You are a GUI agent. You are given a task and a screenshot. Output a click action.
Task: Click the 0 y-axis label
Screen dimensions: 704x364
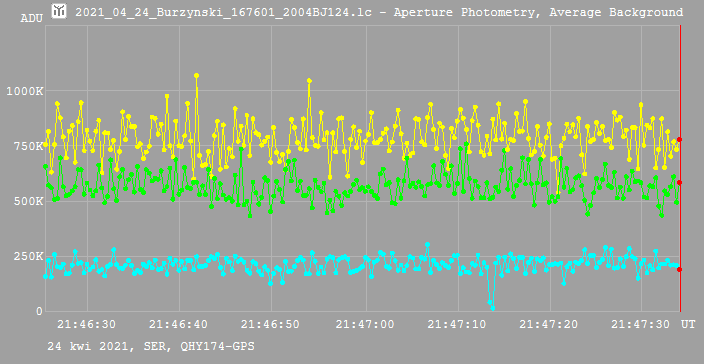(39, 311)
